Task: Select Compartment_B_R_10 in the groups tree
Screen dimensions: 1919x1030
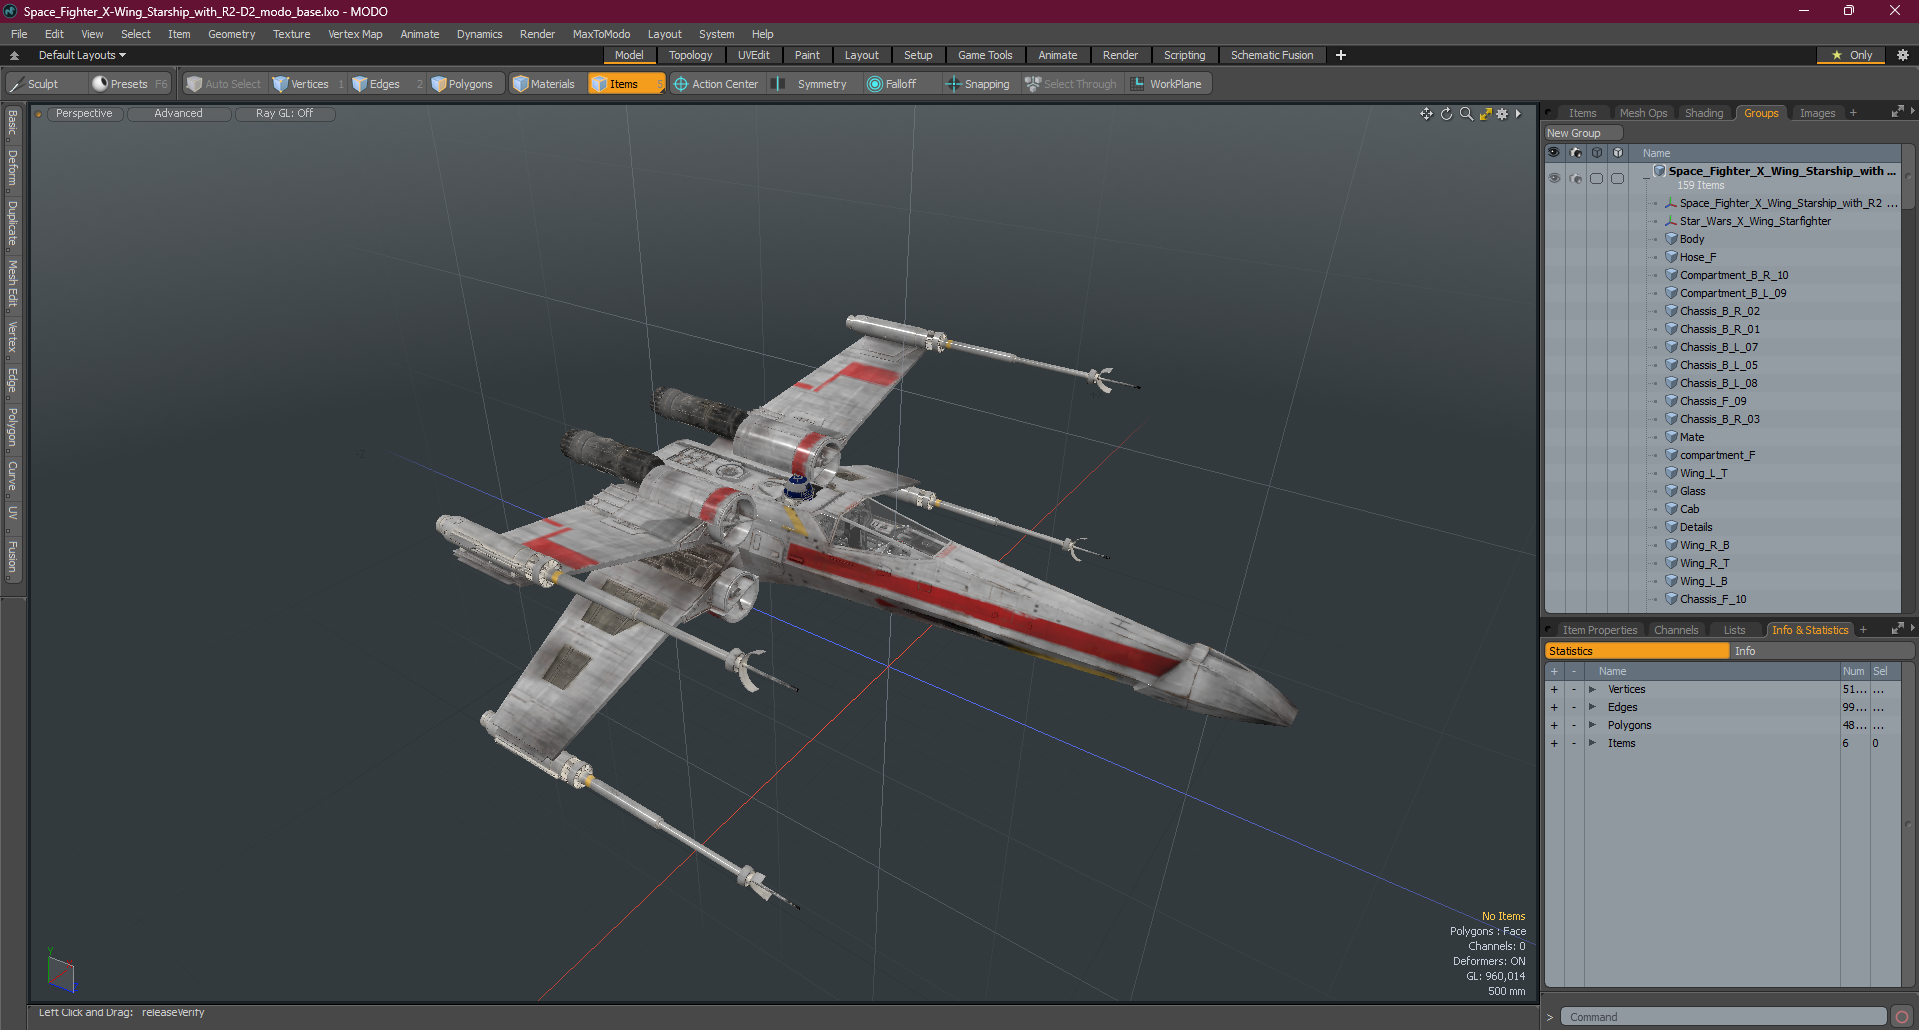Action: pos(1733,275)
